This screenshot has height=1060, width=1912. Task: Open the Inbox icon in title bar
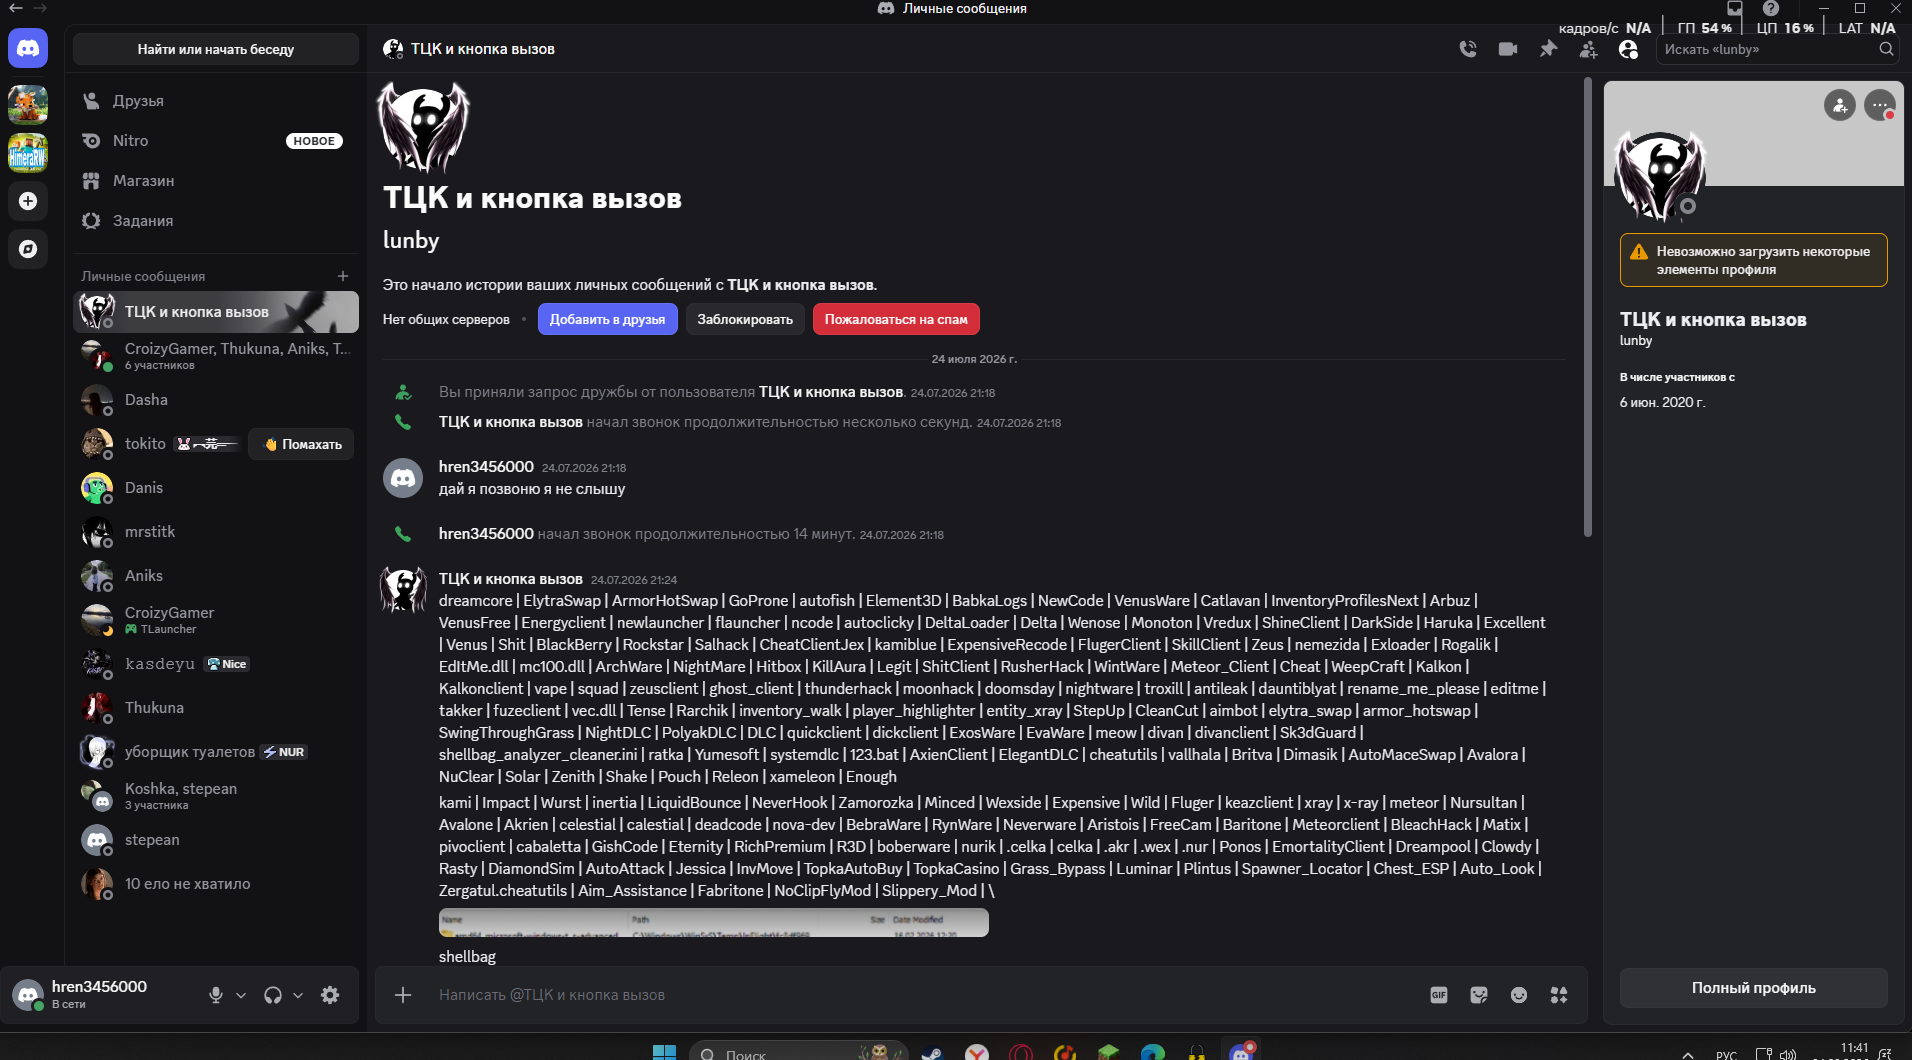tap(1735, 8)
